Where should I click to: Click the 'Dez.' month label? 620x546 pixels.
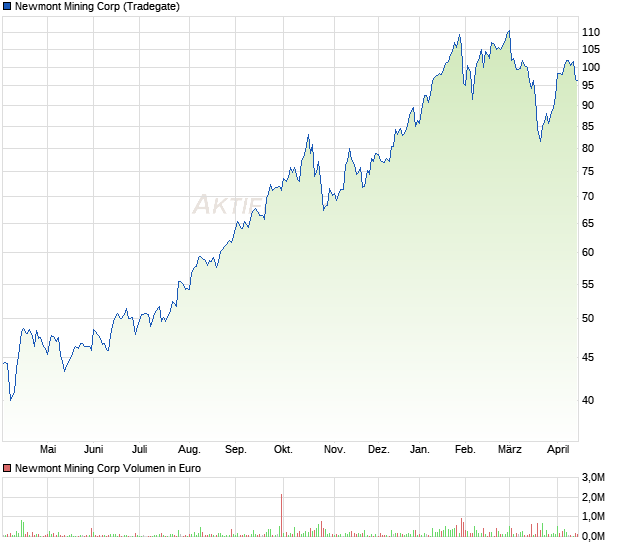pyautogui.click(x=378, y=449)
